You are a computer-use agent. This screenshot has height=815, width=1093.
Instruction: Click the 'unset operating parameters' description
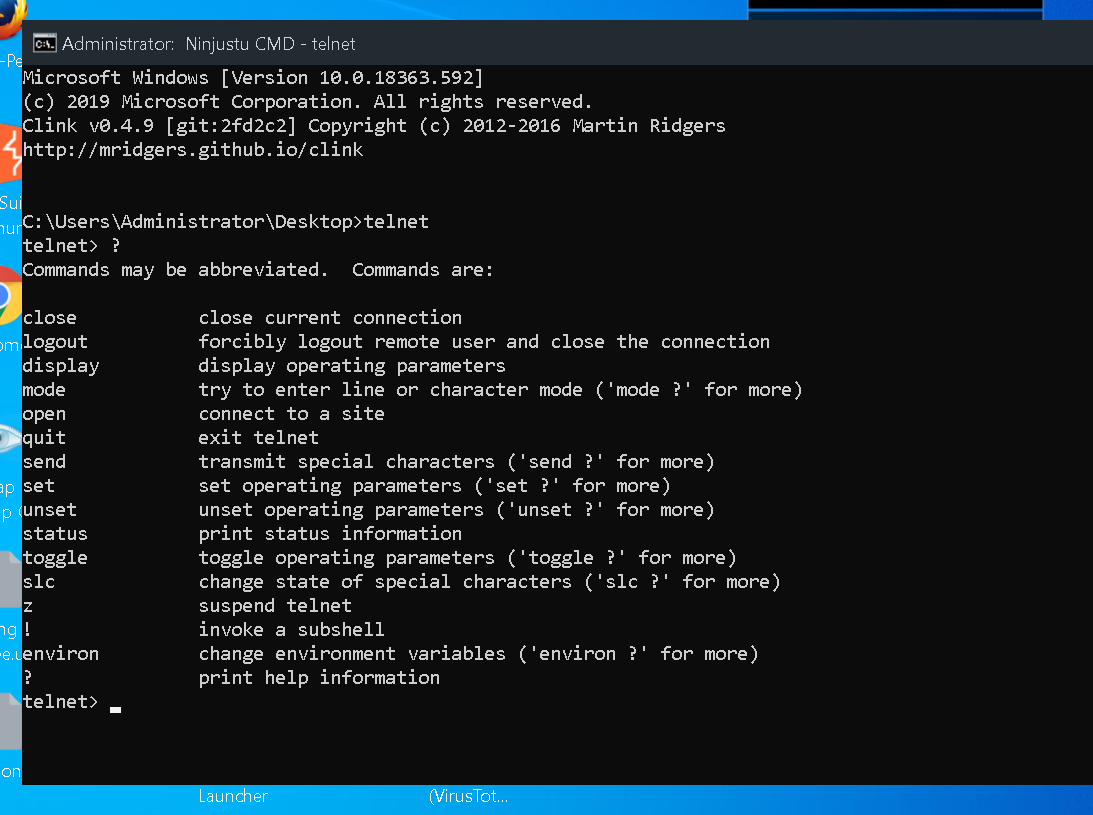[457, 510]
